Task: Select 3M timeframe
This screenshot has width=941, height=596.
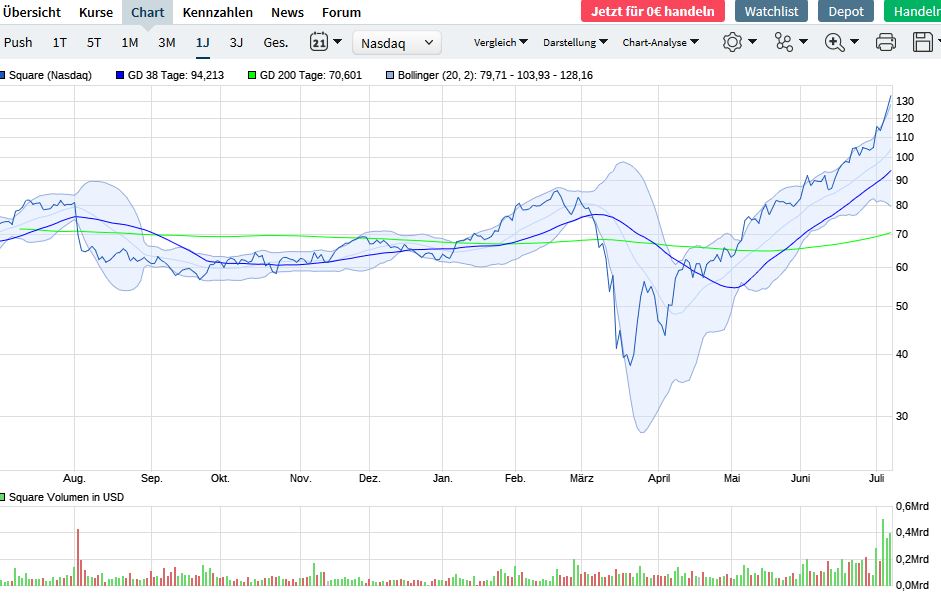Action: tap(167, 43)
